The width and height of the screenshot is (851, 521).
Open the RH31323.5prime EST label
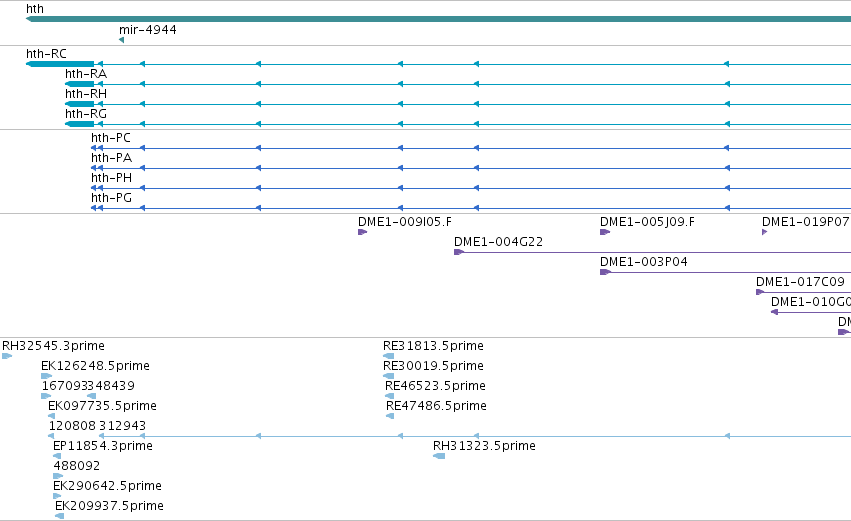pos(484,446)
